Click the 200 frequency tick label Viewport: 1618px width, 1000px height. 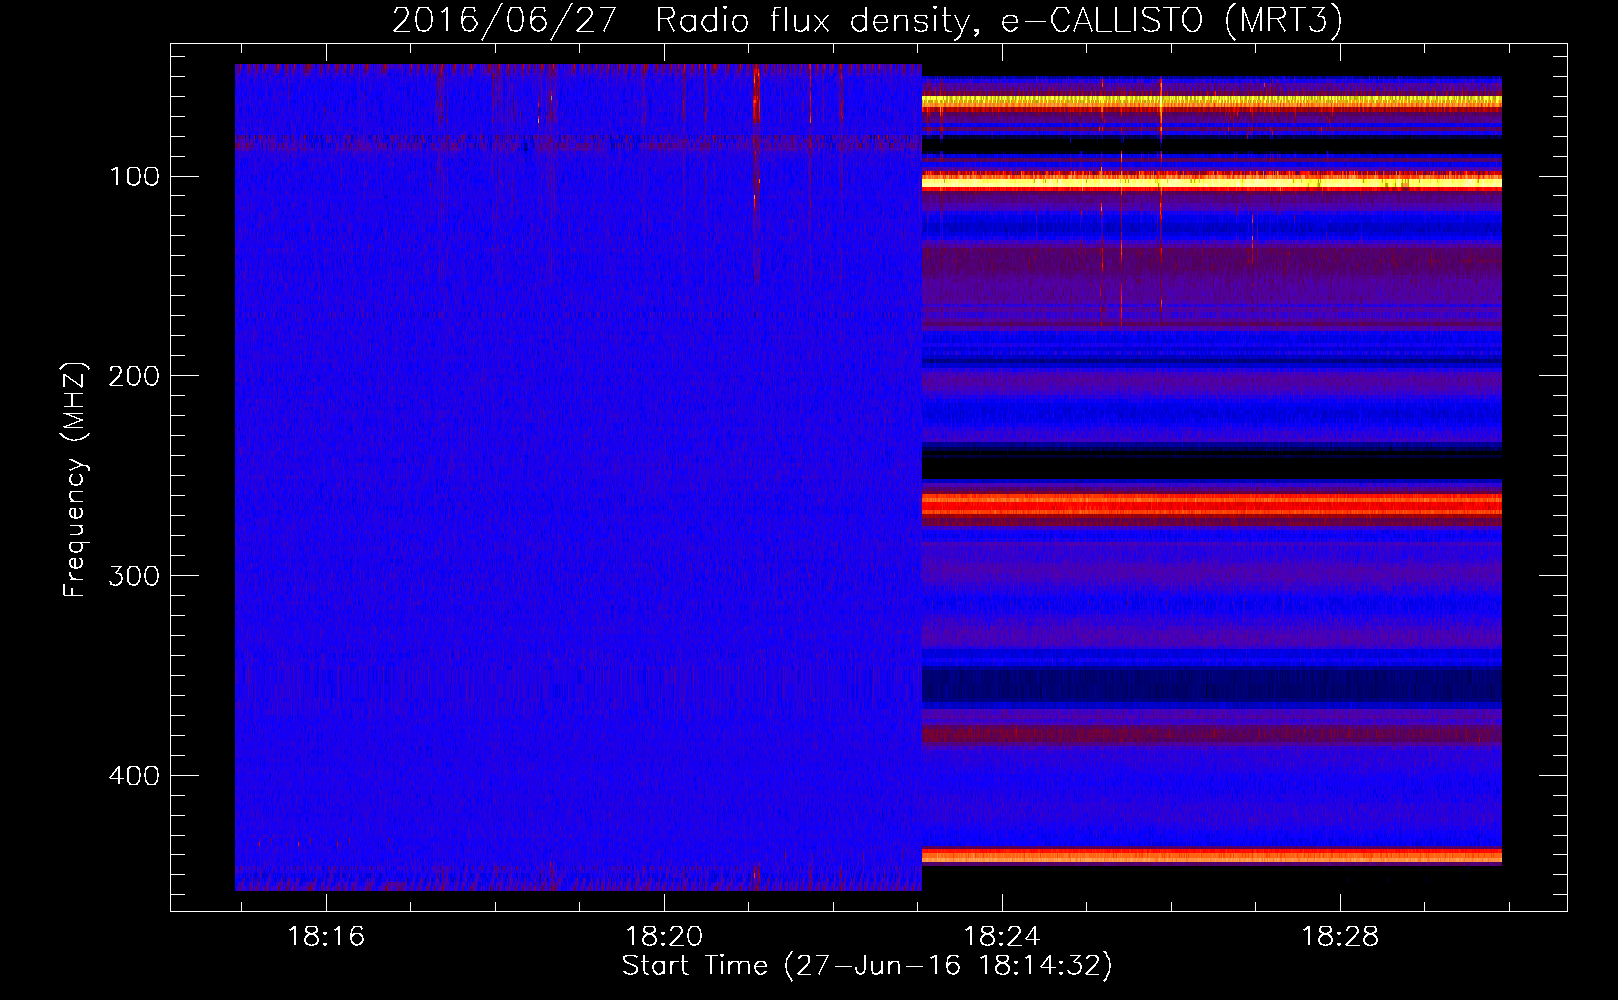tap(133, 376)
